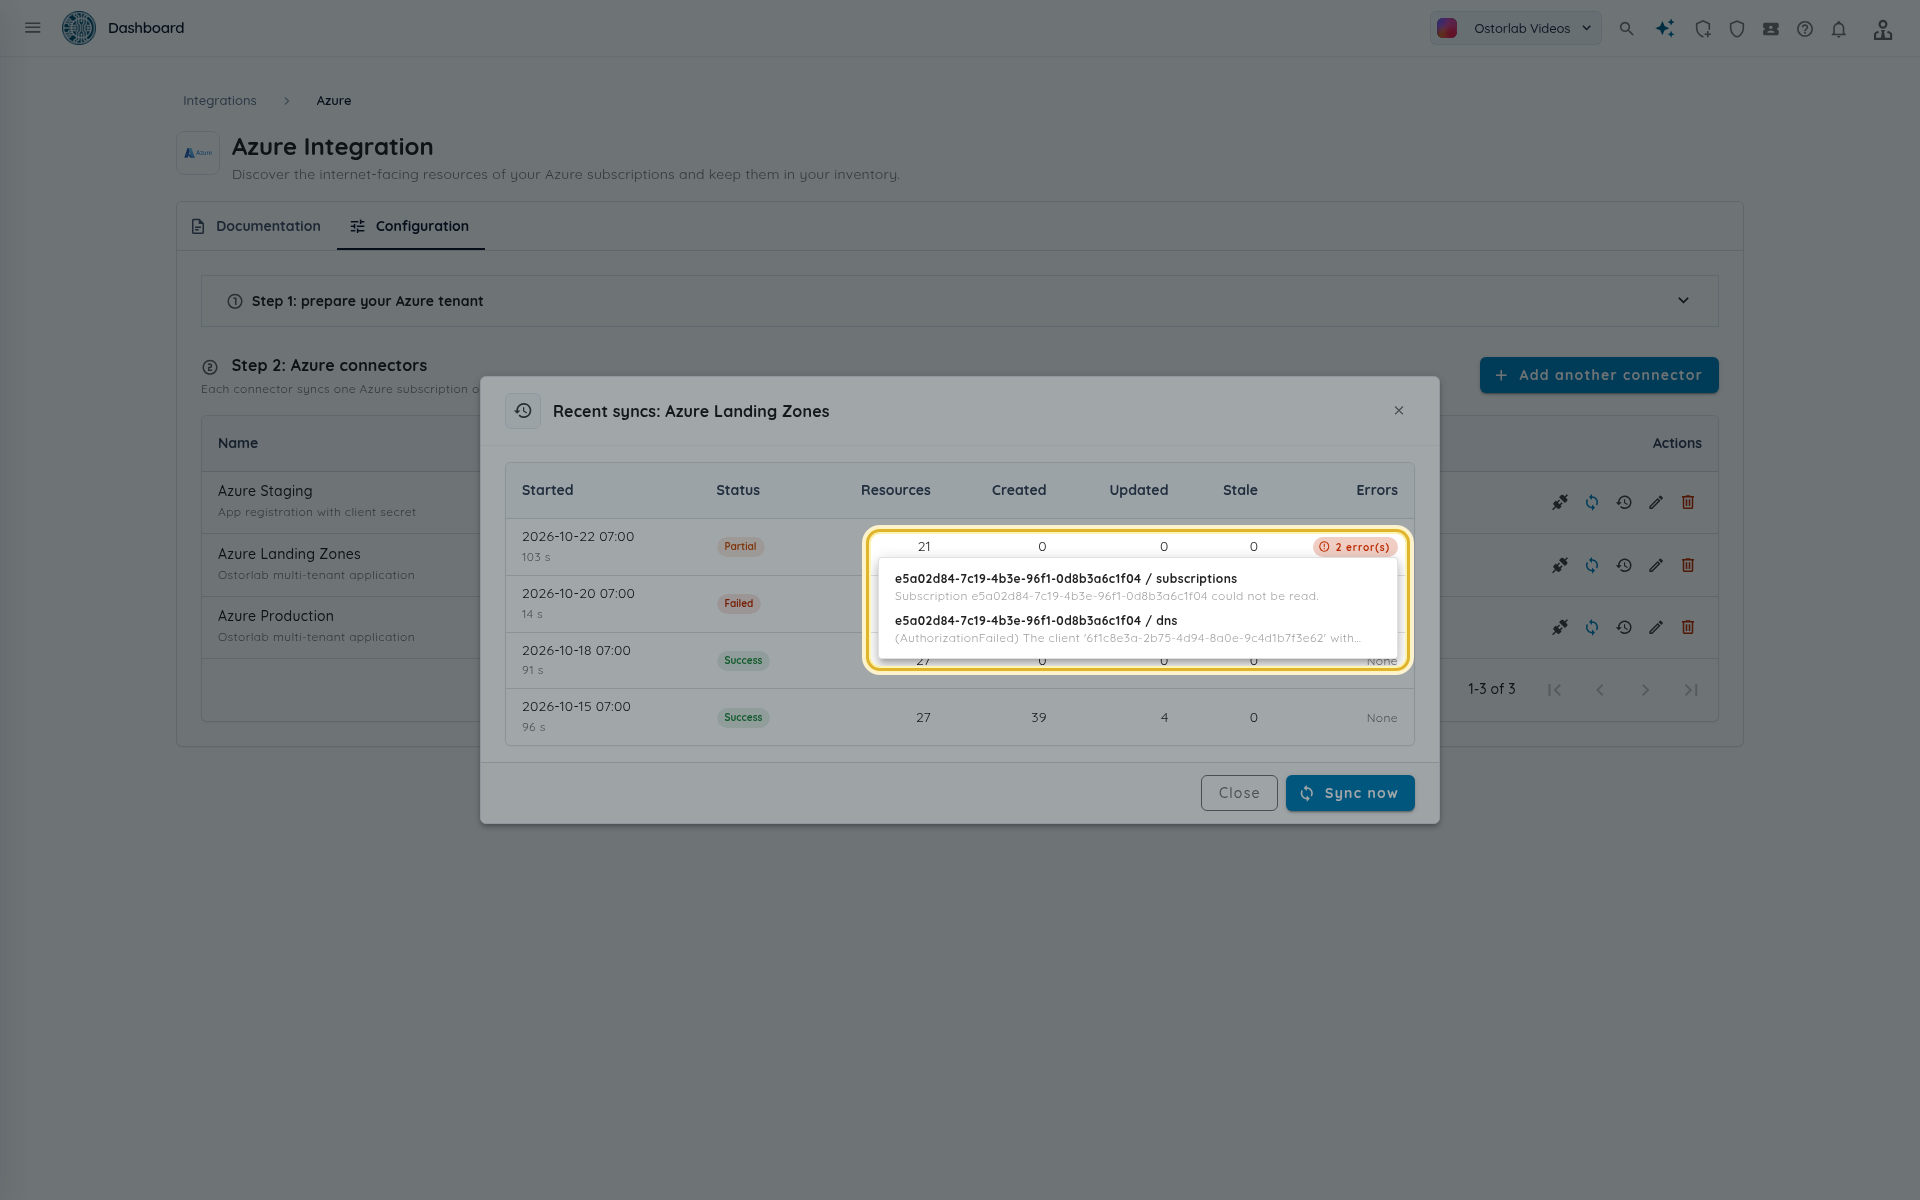Image resolution: width=1920 pixels, height=1200 pixels.
Task: Click the Failed status badge
Action: click(x=739, y=604)
